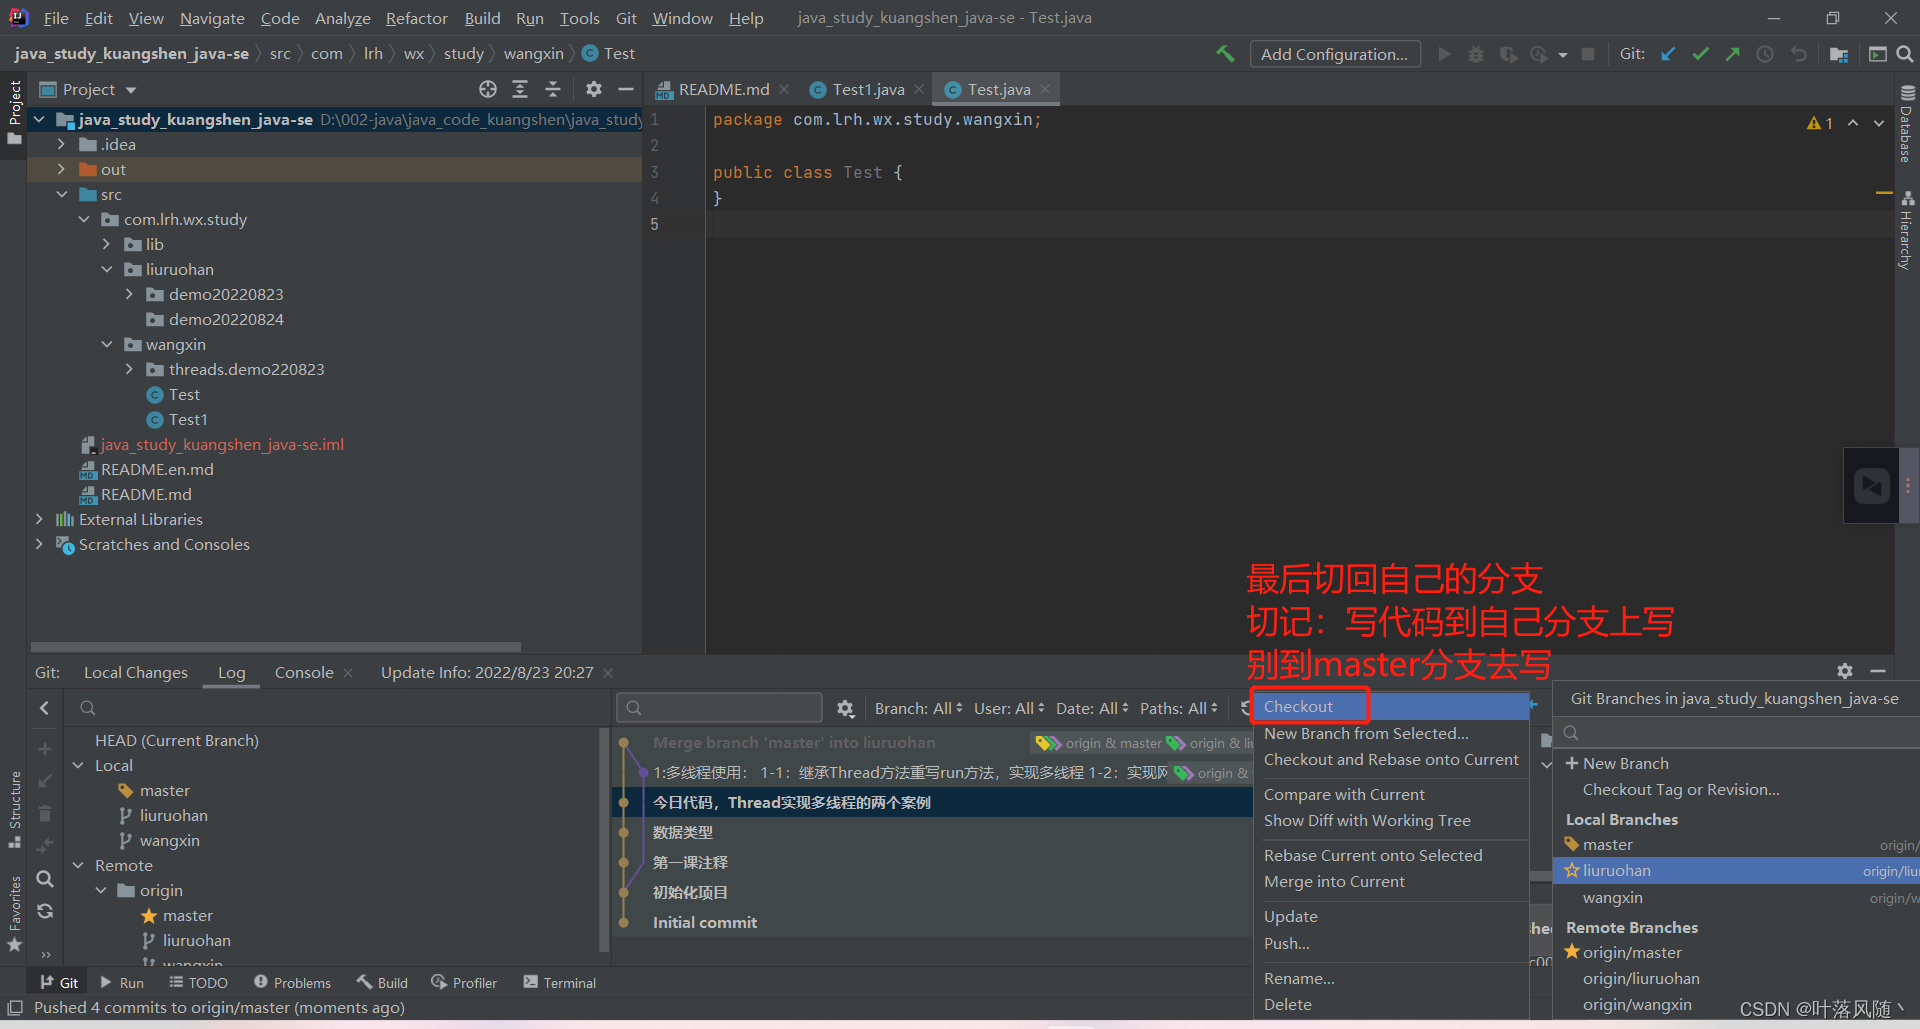Click the fetch refresh icon in Git sidebar
Screen dimensions: 1920x1029
point(44,911)
